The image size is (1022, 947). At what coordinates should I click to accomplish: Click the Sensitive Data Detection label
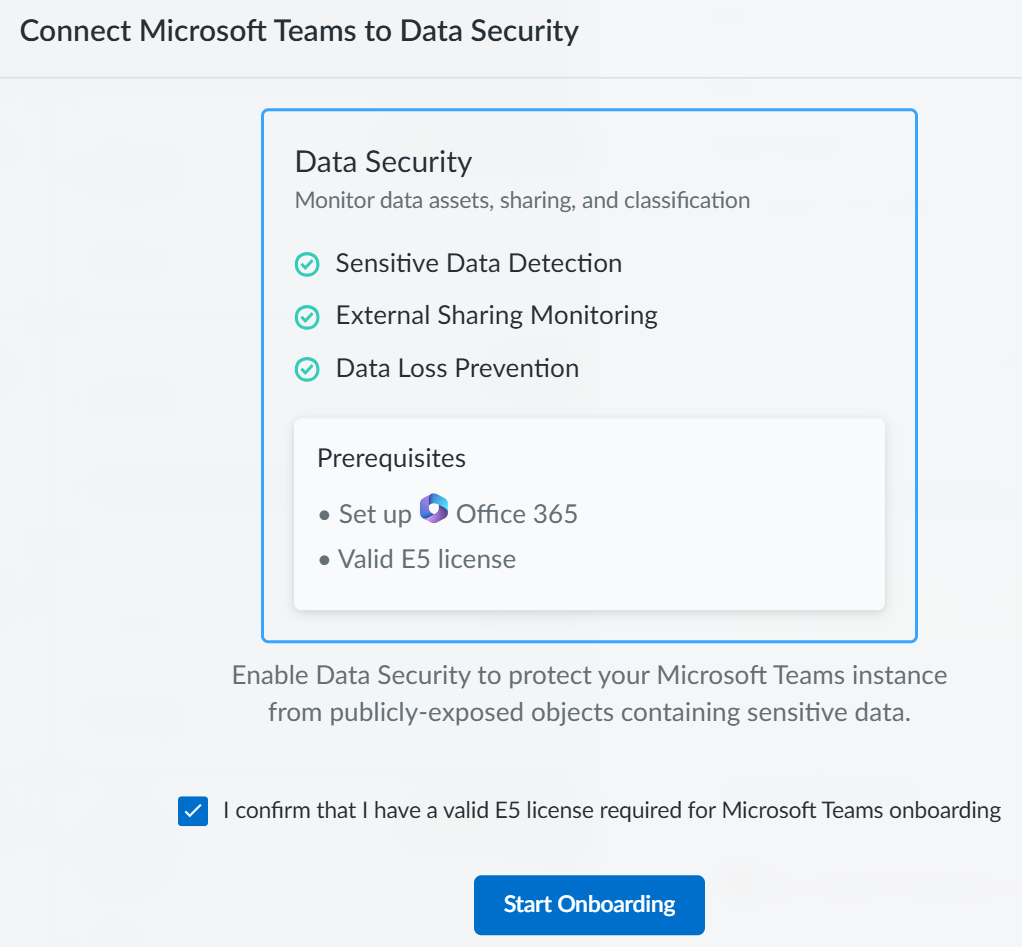pos(478,263)
